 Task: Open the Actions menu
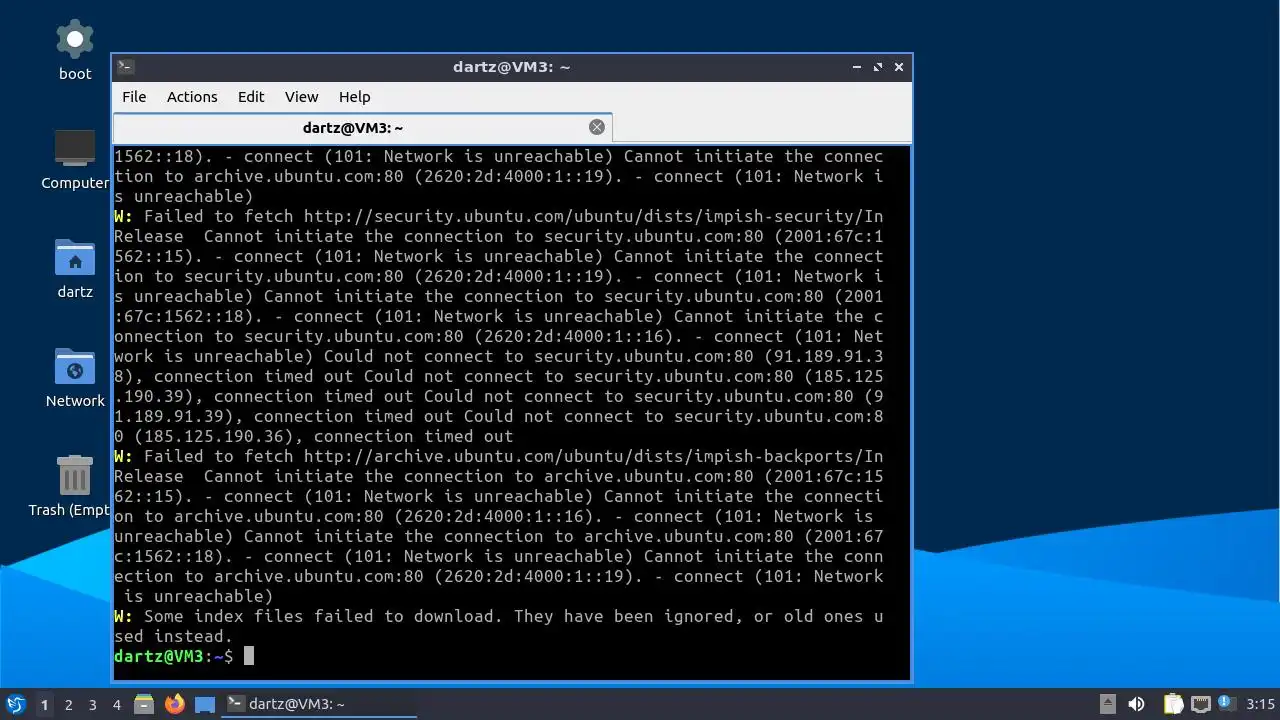(192, 97)
